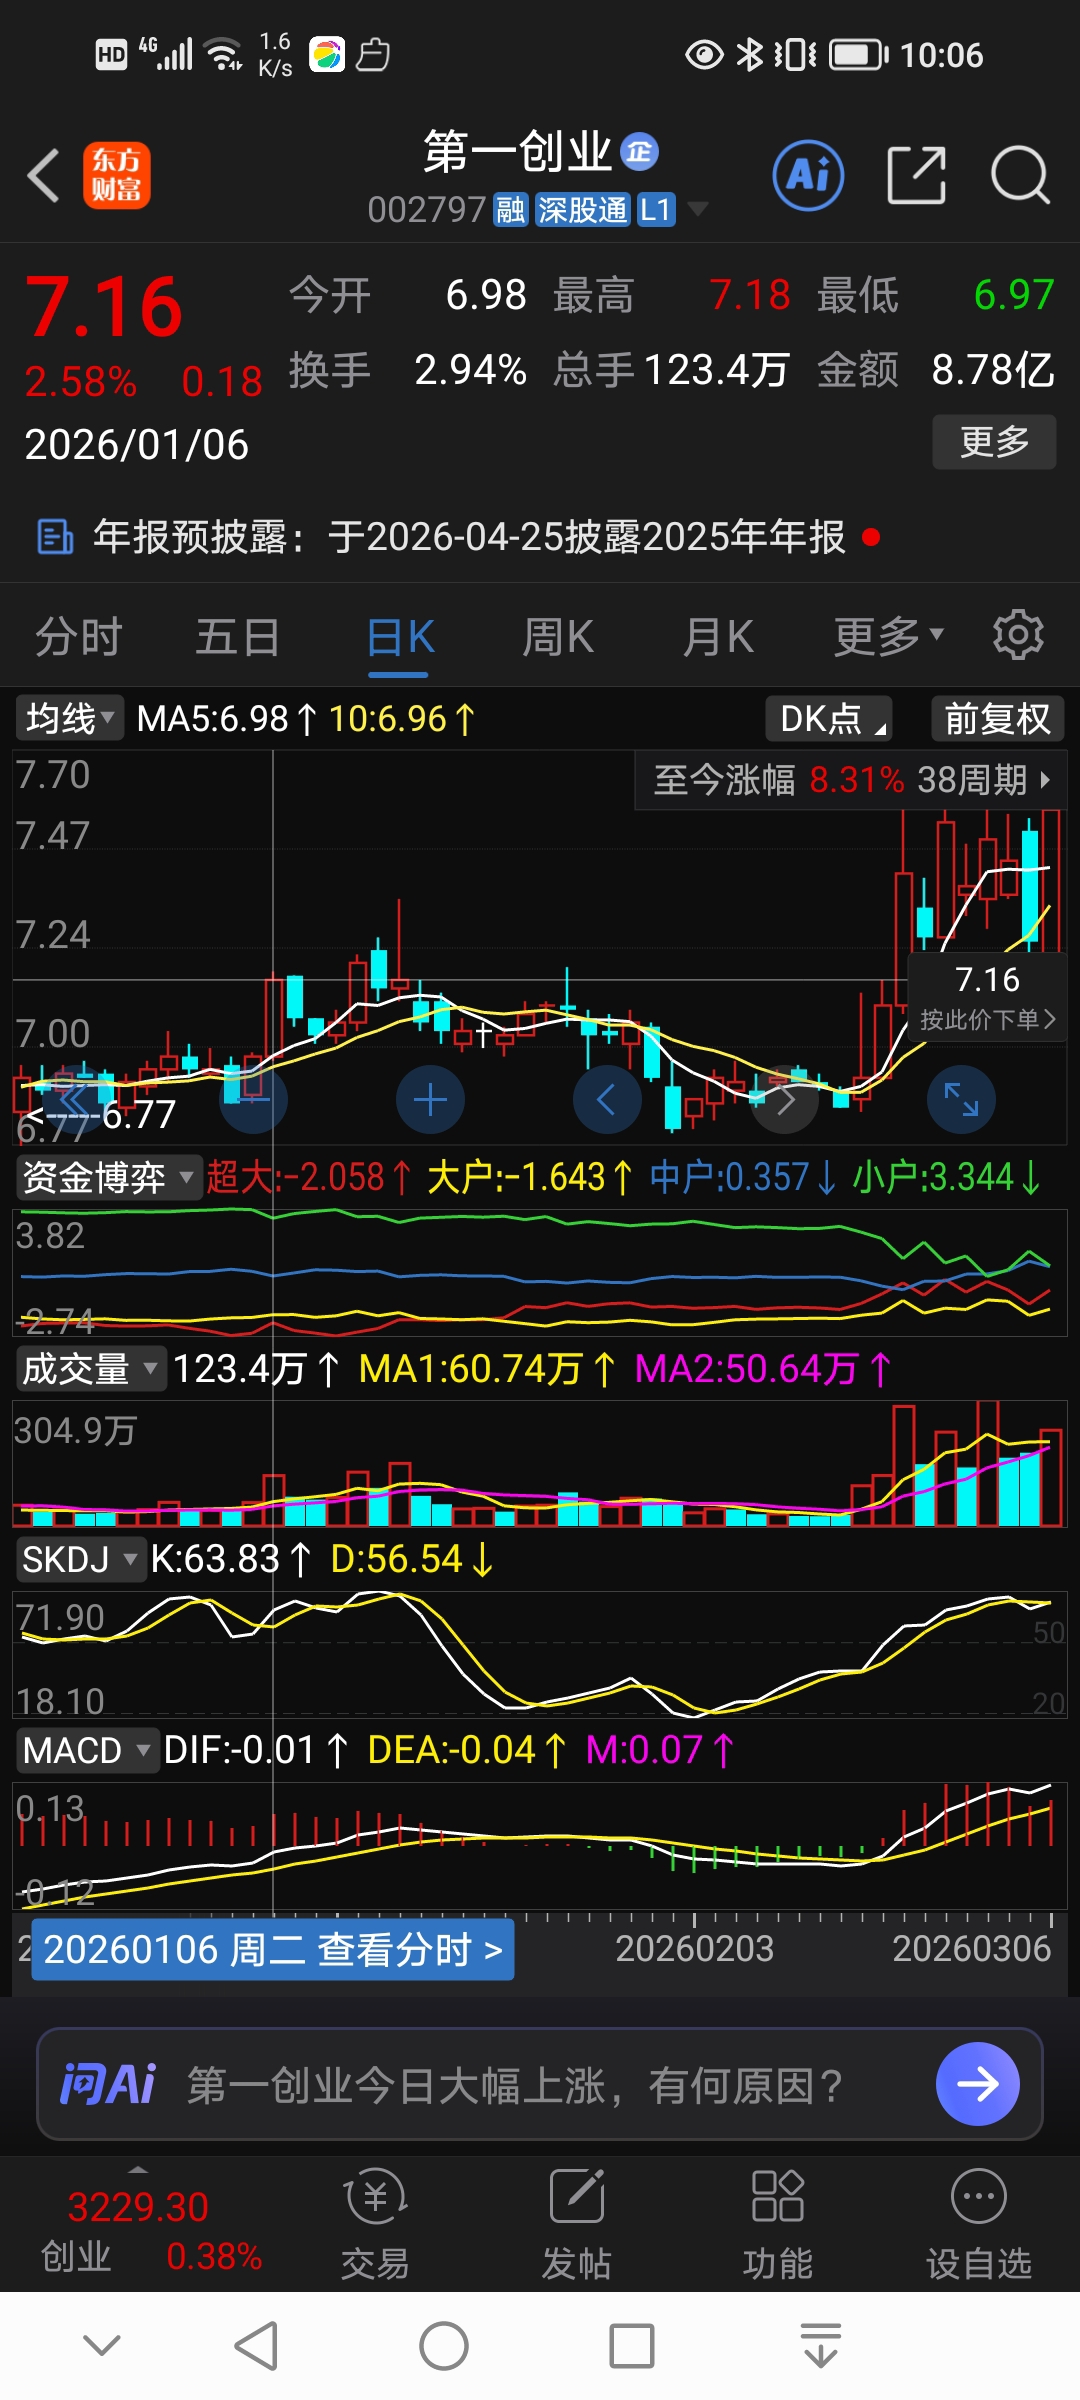This screenshot has width=1080, height=2400.
Task: Tap the SKDJ oscillator chart
Action: coord(540,1654)
